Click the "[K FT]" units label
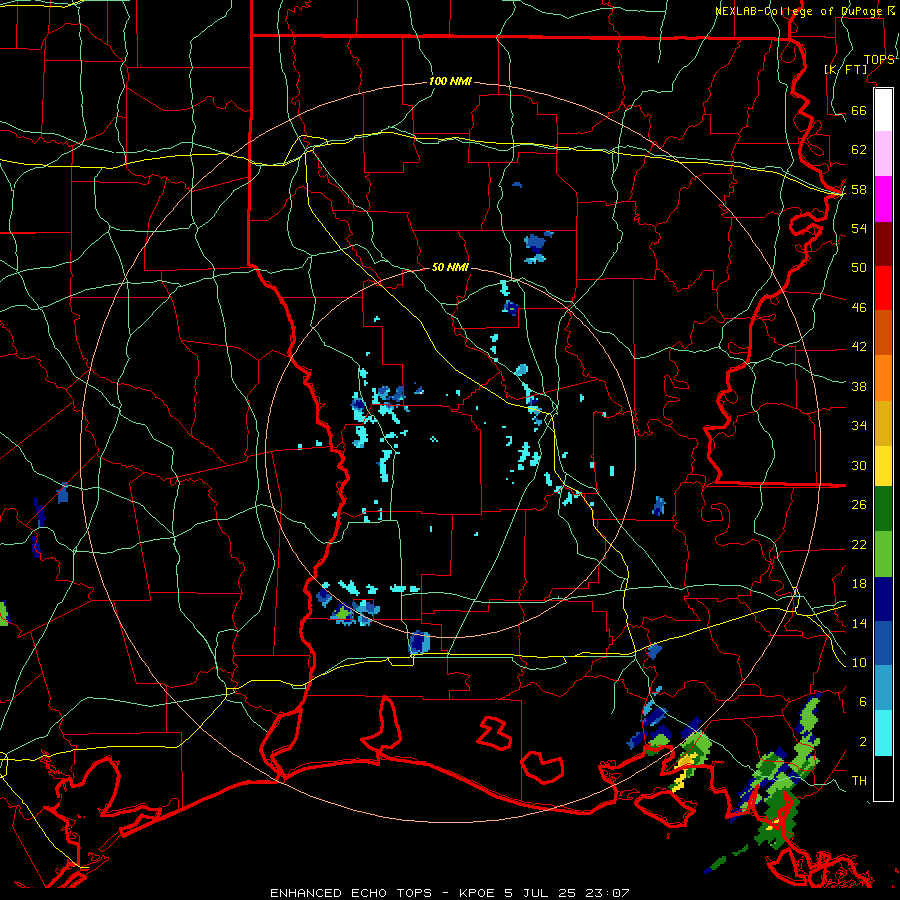900x900 pixels. [845, 70]
